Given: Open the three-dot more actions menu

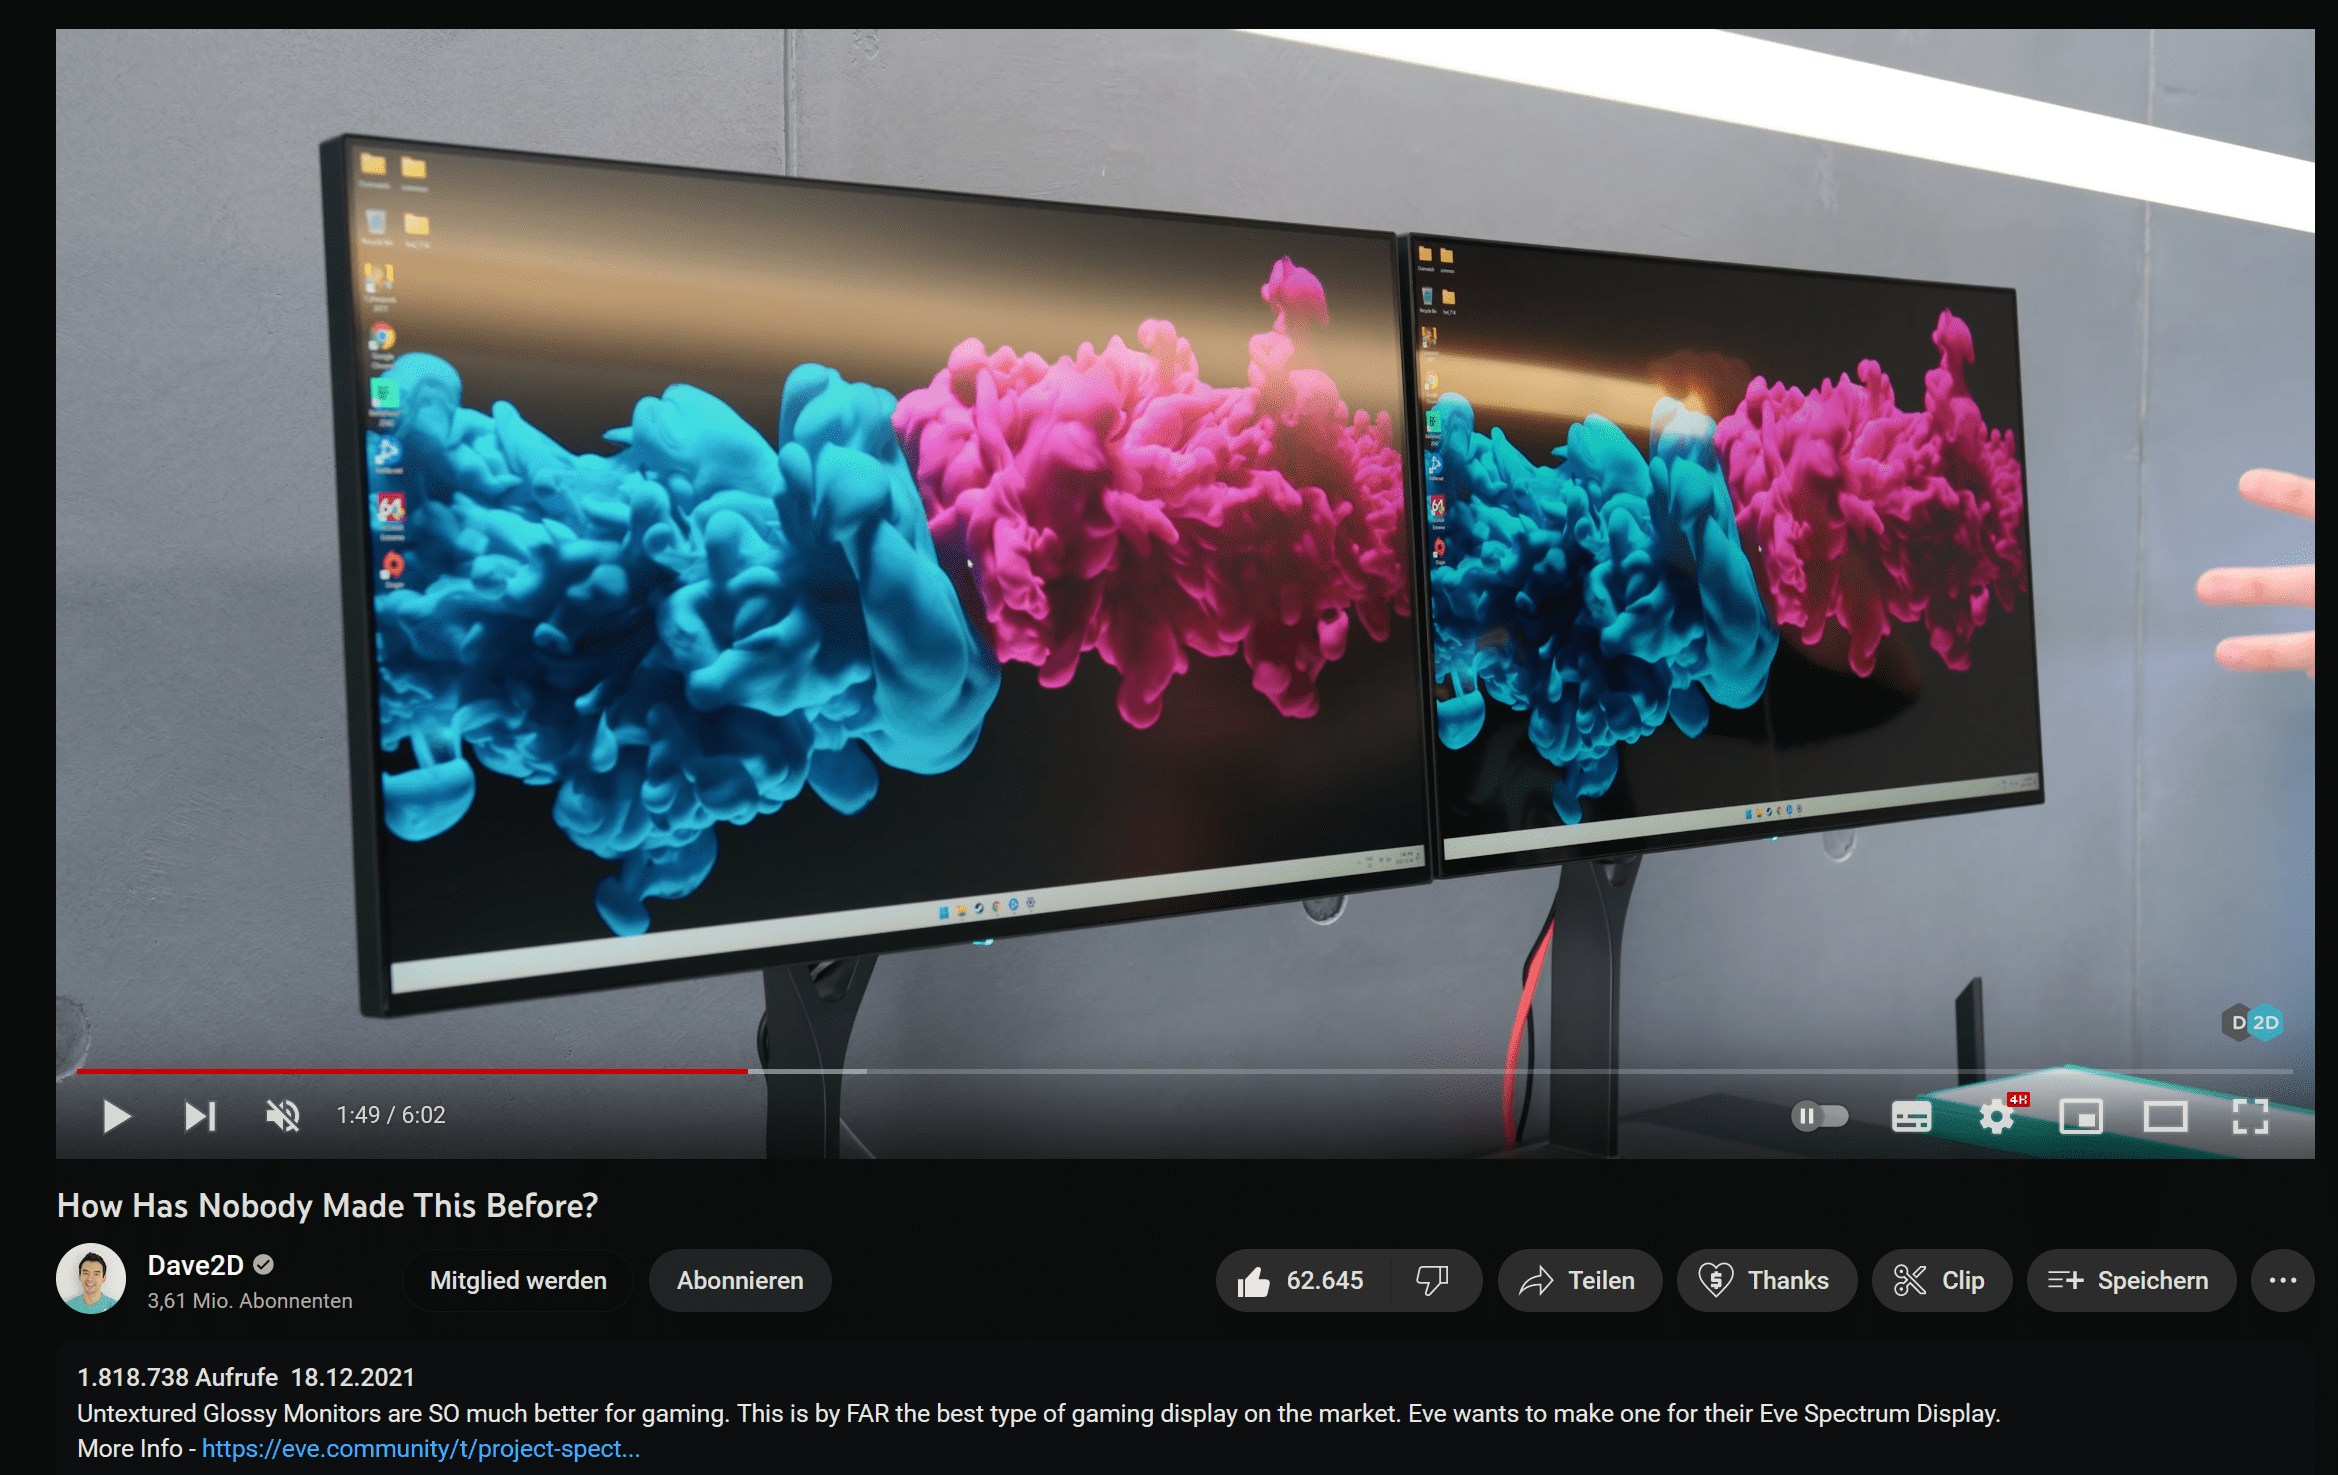Looking at the screenshot, I should [2283, 1280].
